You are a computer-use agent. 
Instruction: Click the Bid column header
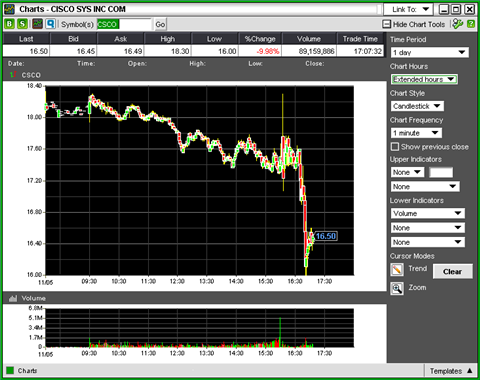pyautogui.click(x=73, y=39)
